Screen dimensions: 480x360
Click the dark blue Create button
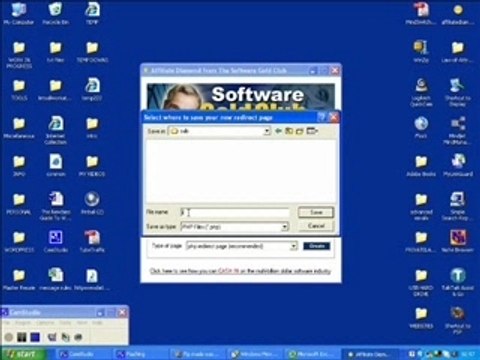(x=317, y=246)
